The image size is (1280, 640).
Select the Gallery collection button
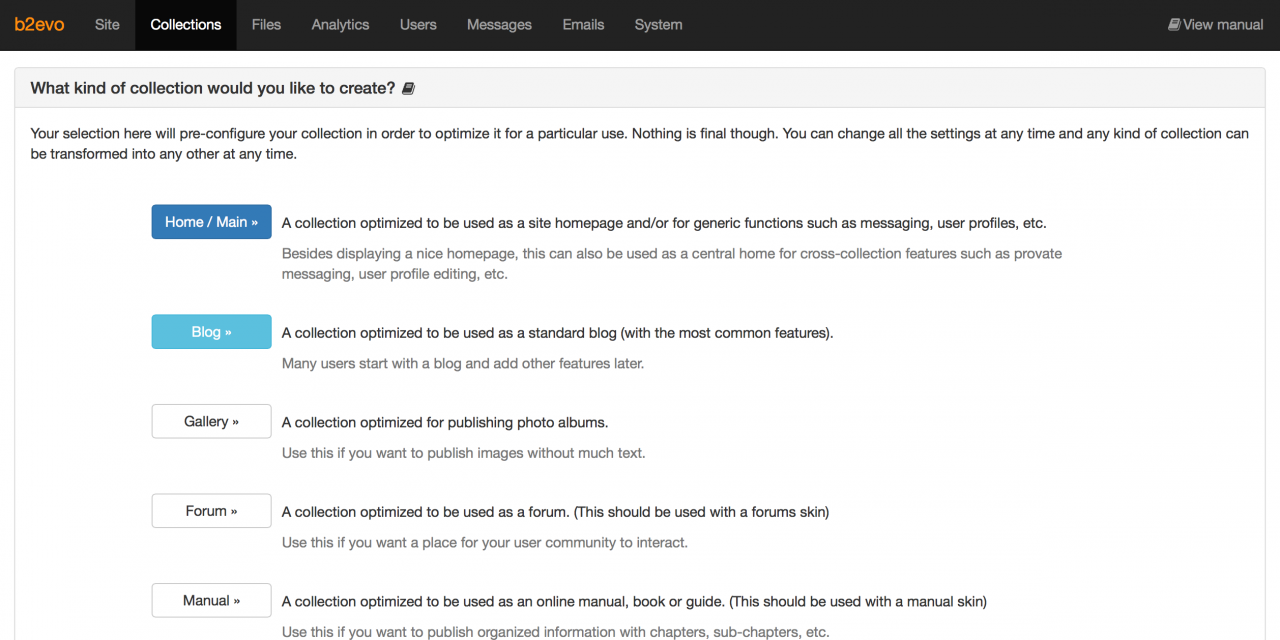pos(211,421)
